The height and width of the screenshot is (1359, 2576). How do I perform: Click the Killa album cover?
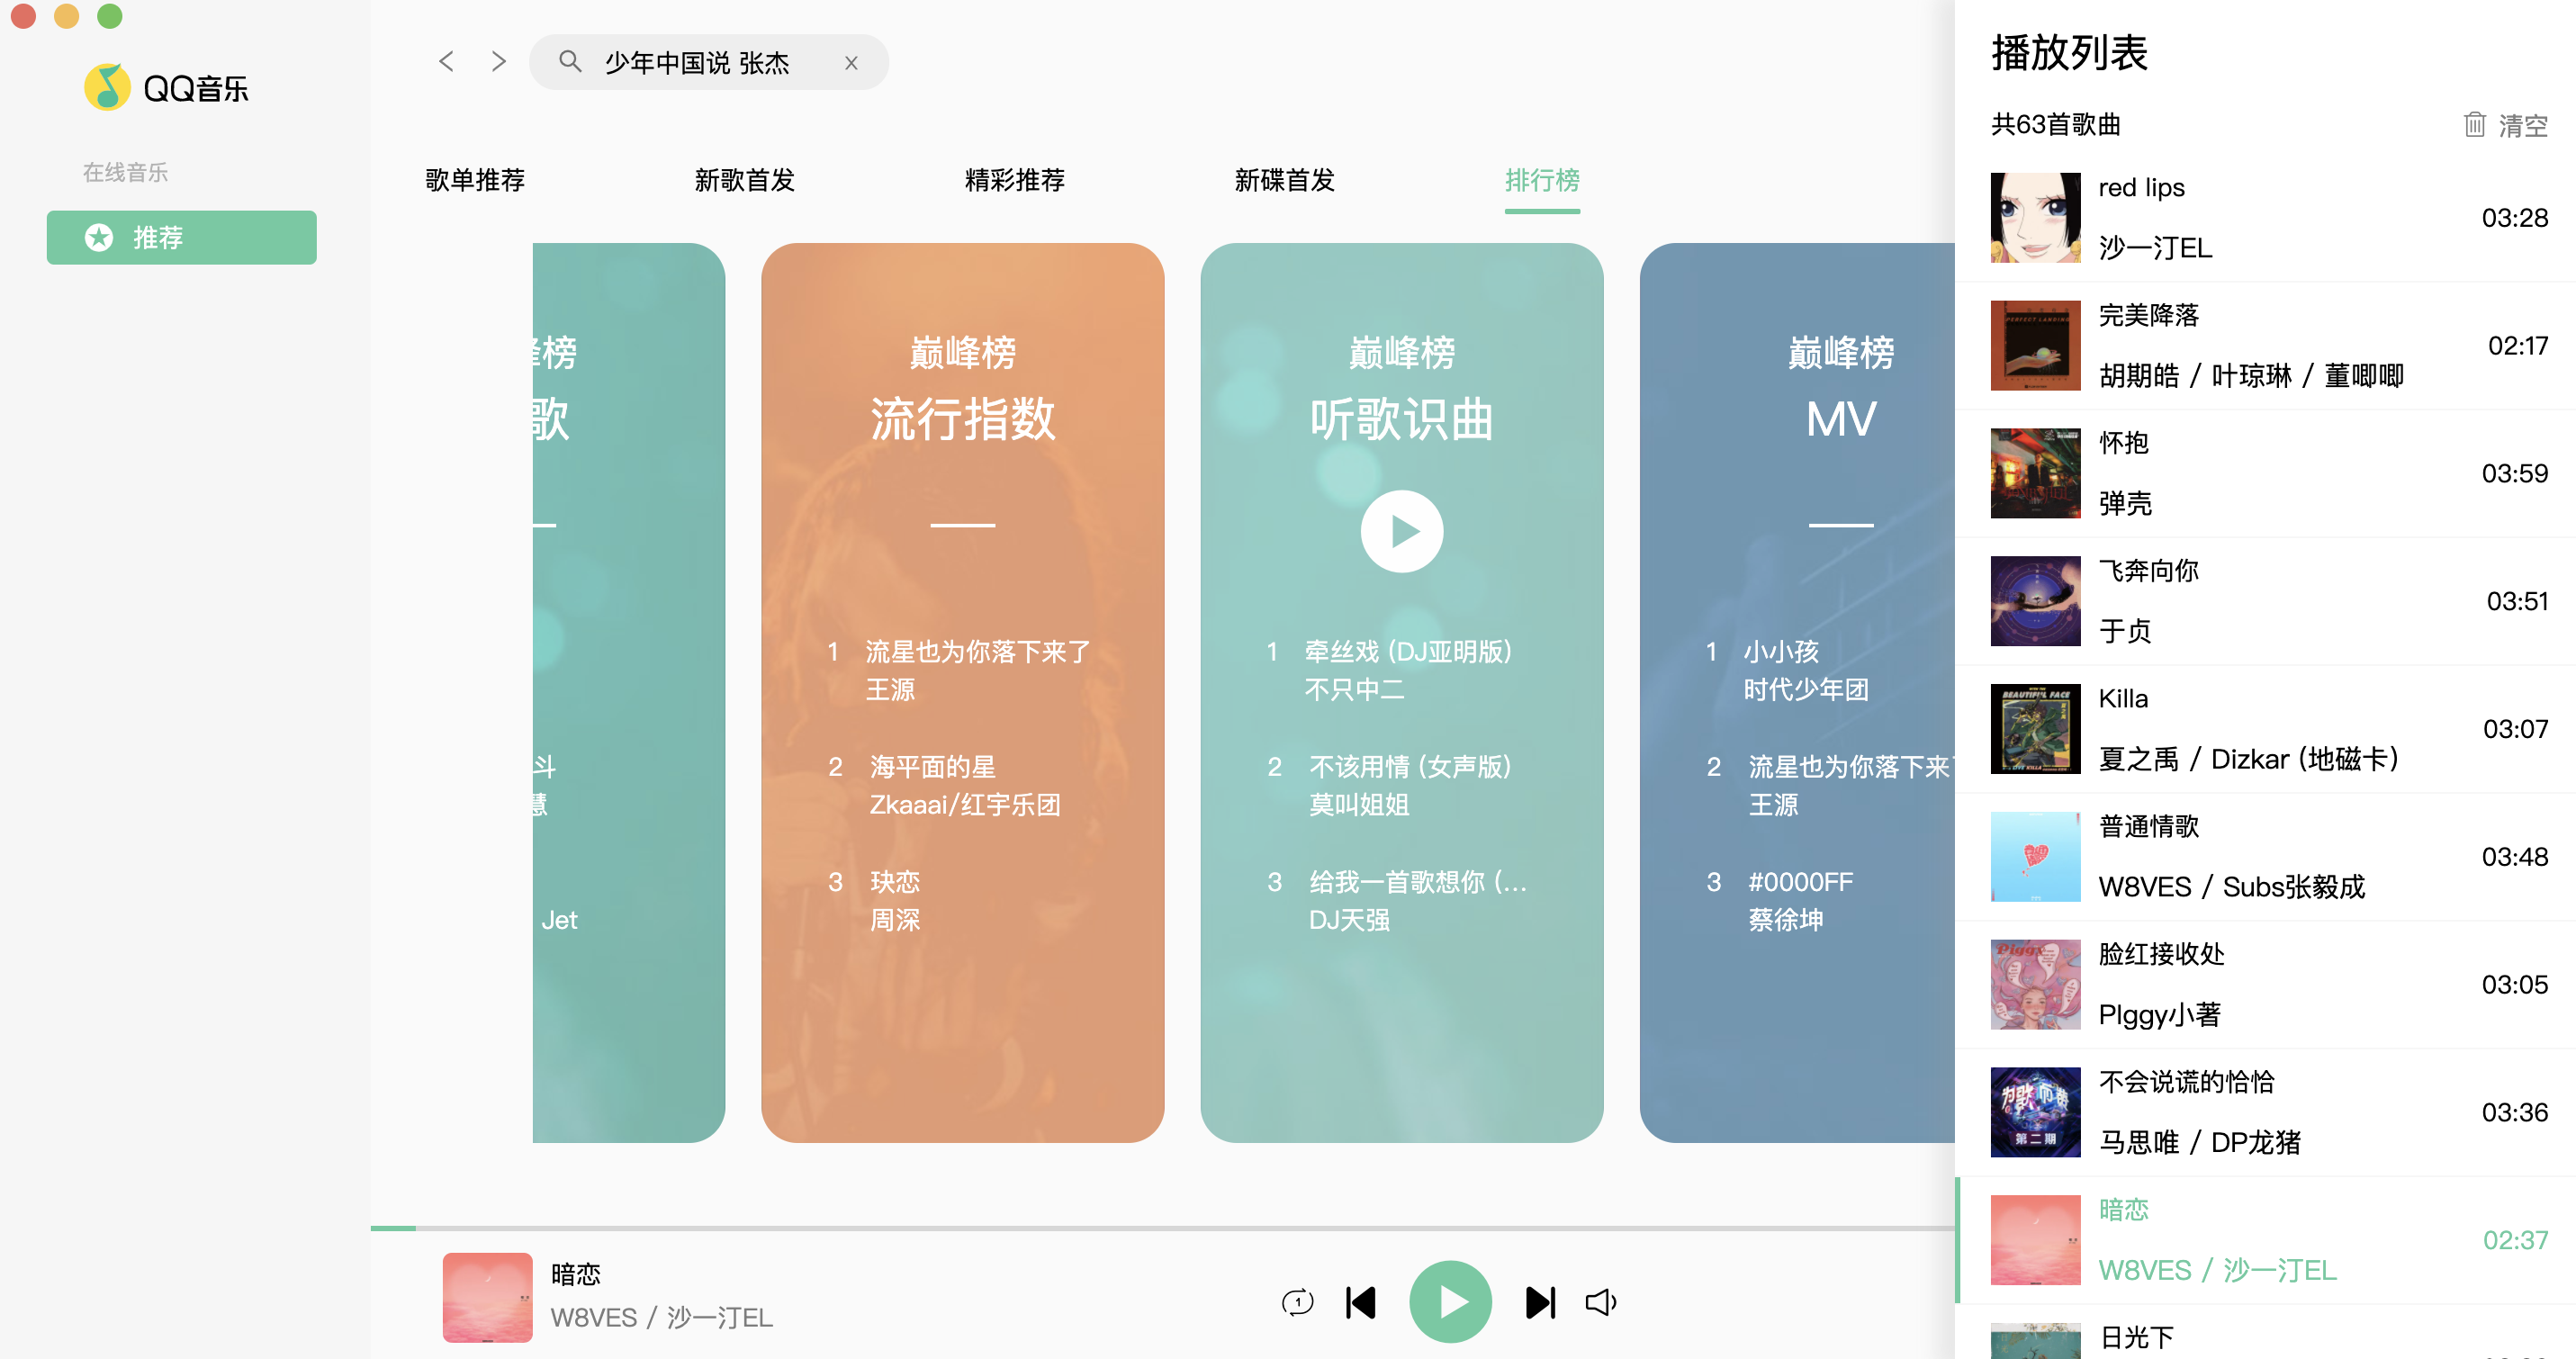pos(2035,729)
